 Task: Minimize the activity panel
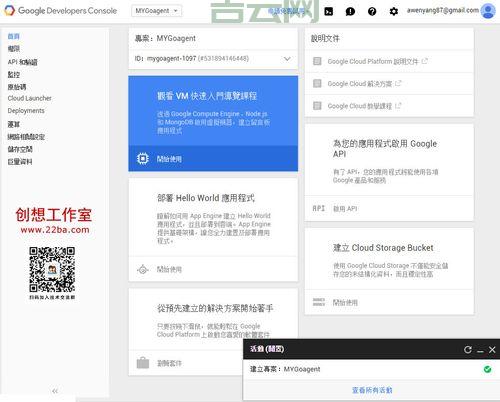(480, 351)
